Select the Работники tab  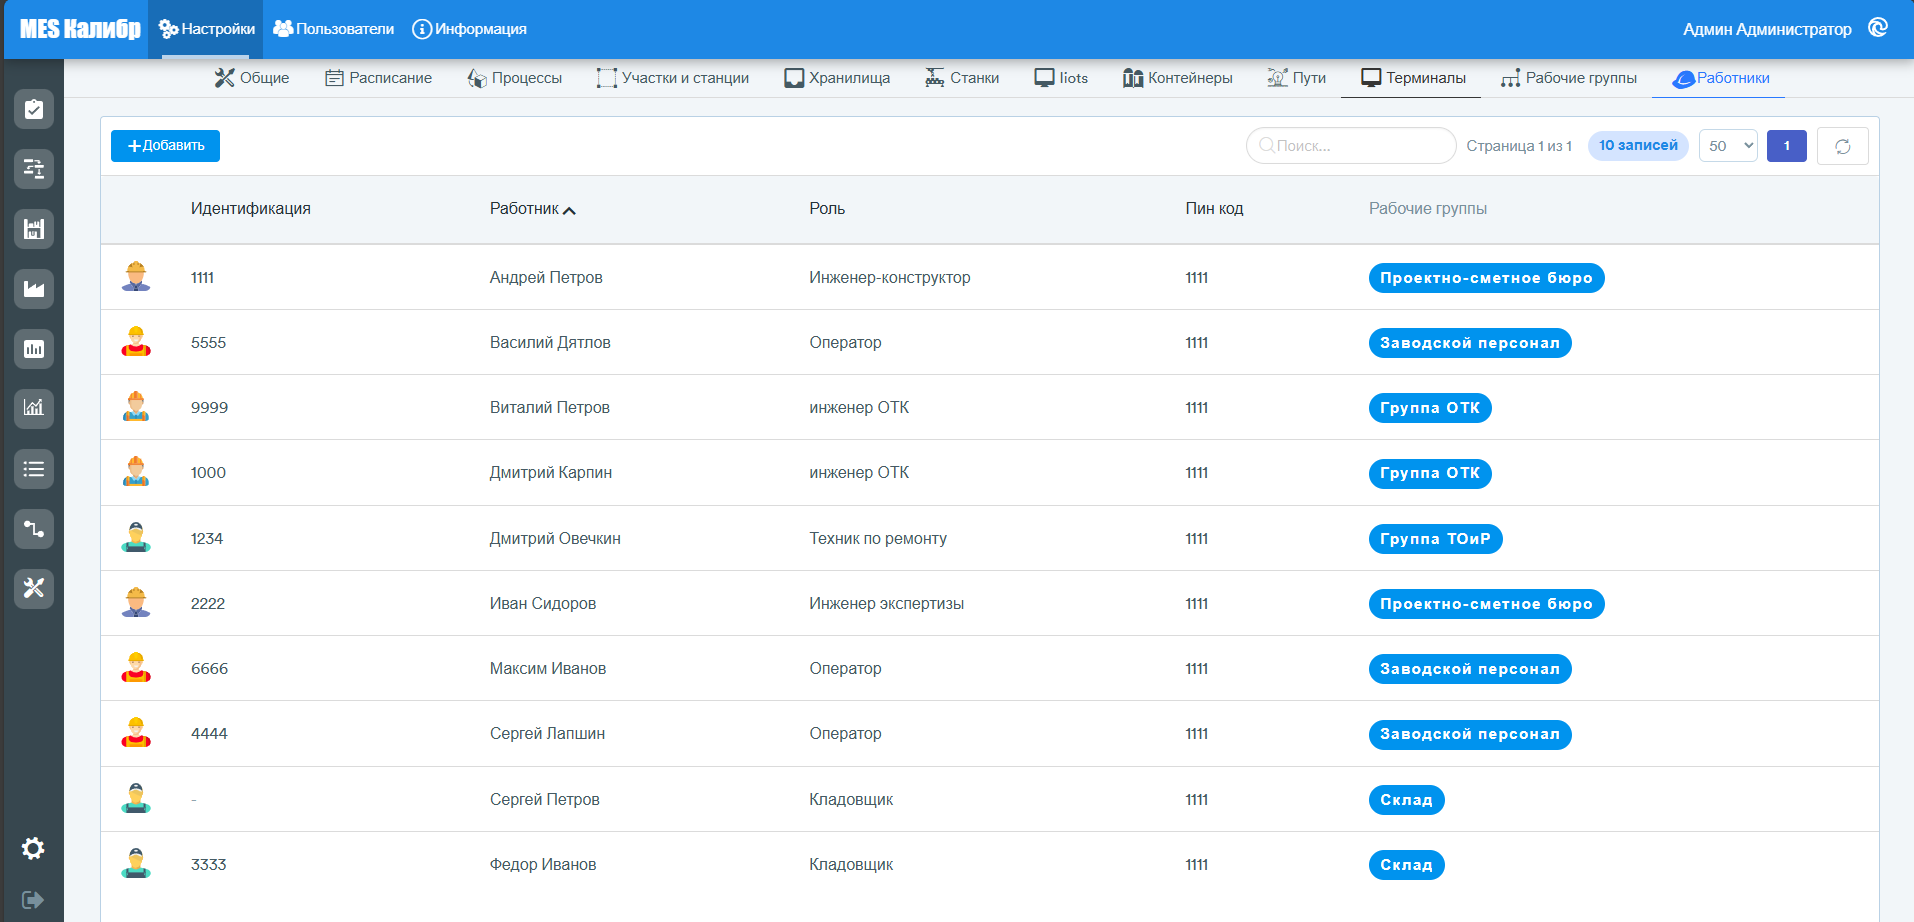[x=1720, y=78]
